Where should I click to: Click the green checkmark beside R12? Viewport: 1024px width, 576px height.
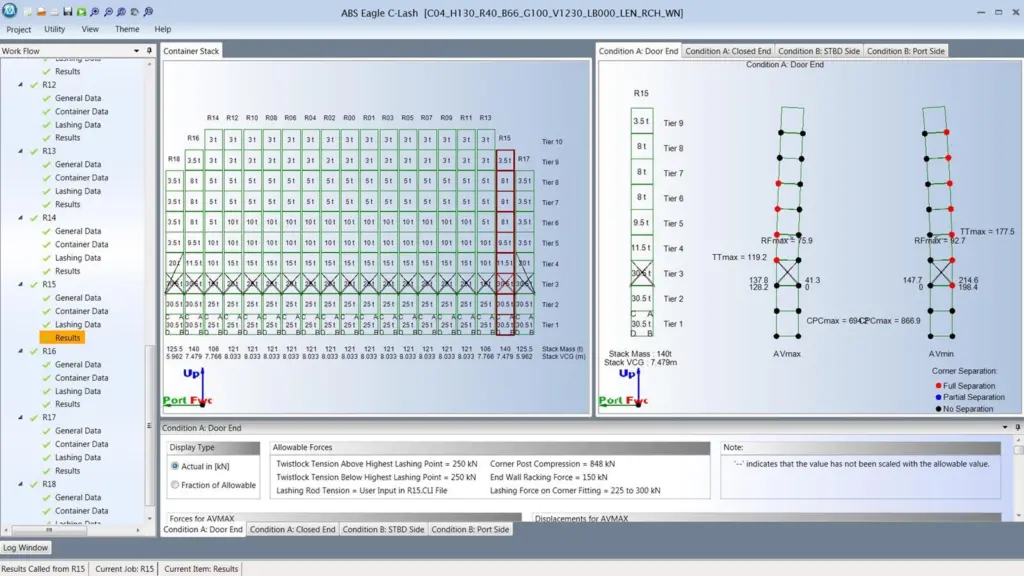pyautogui.click(x=34, y=85)
